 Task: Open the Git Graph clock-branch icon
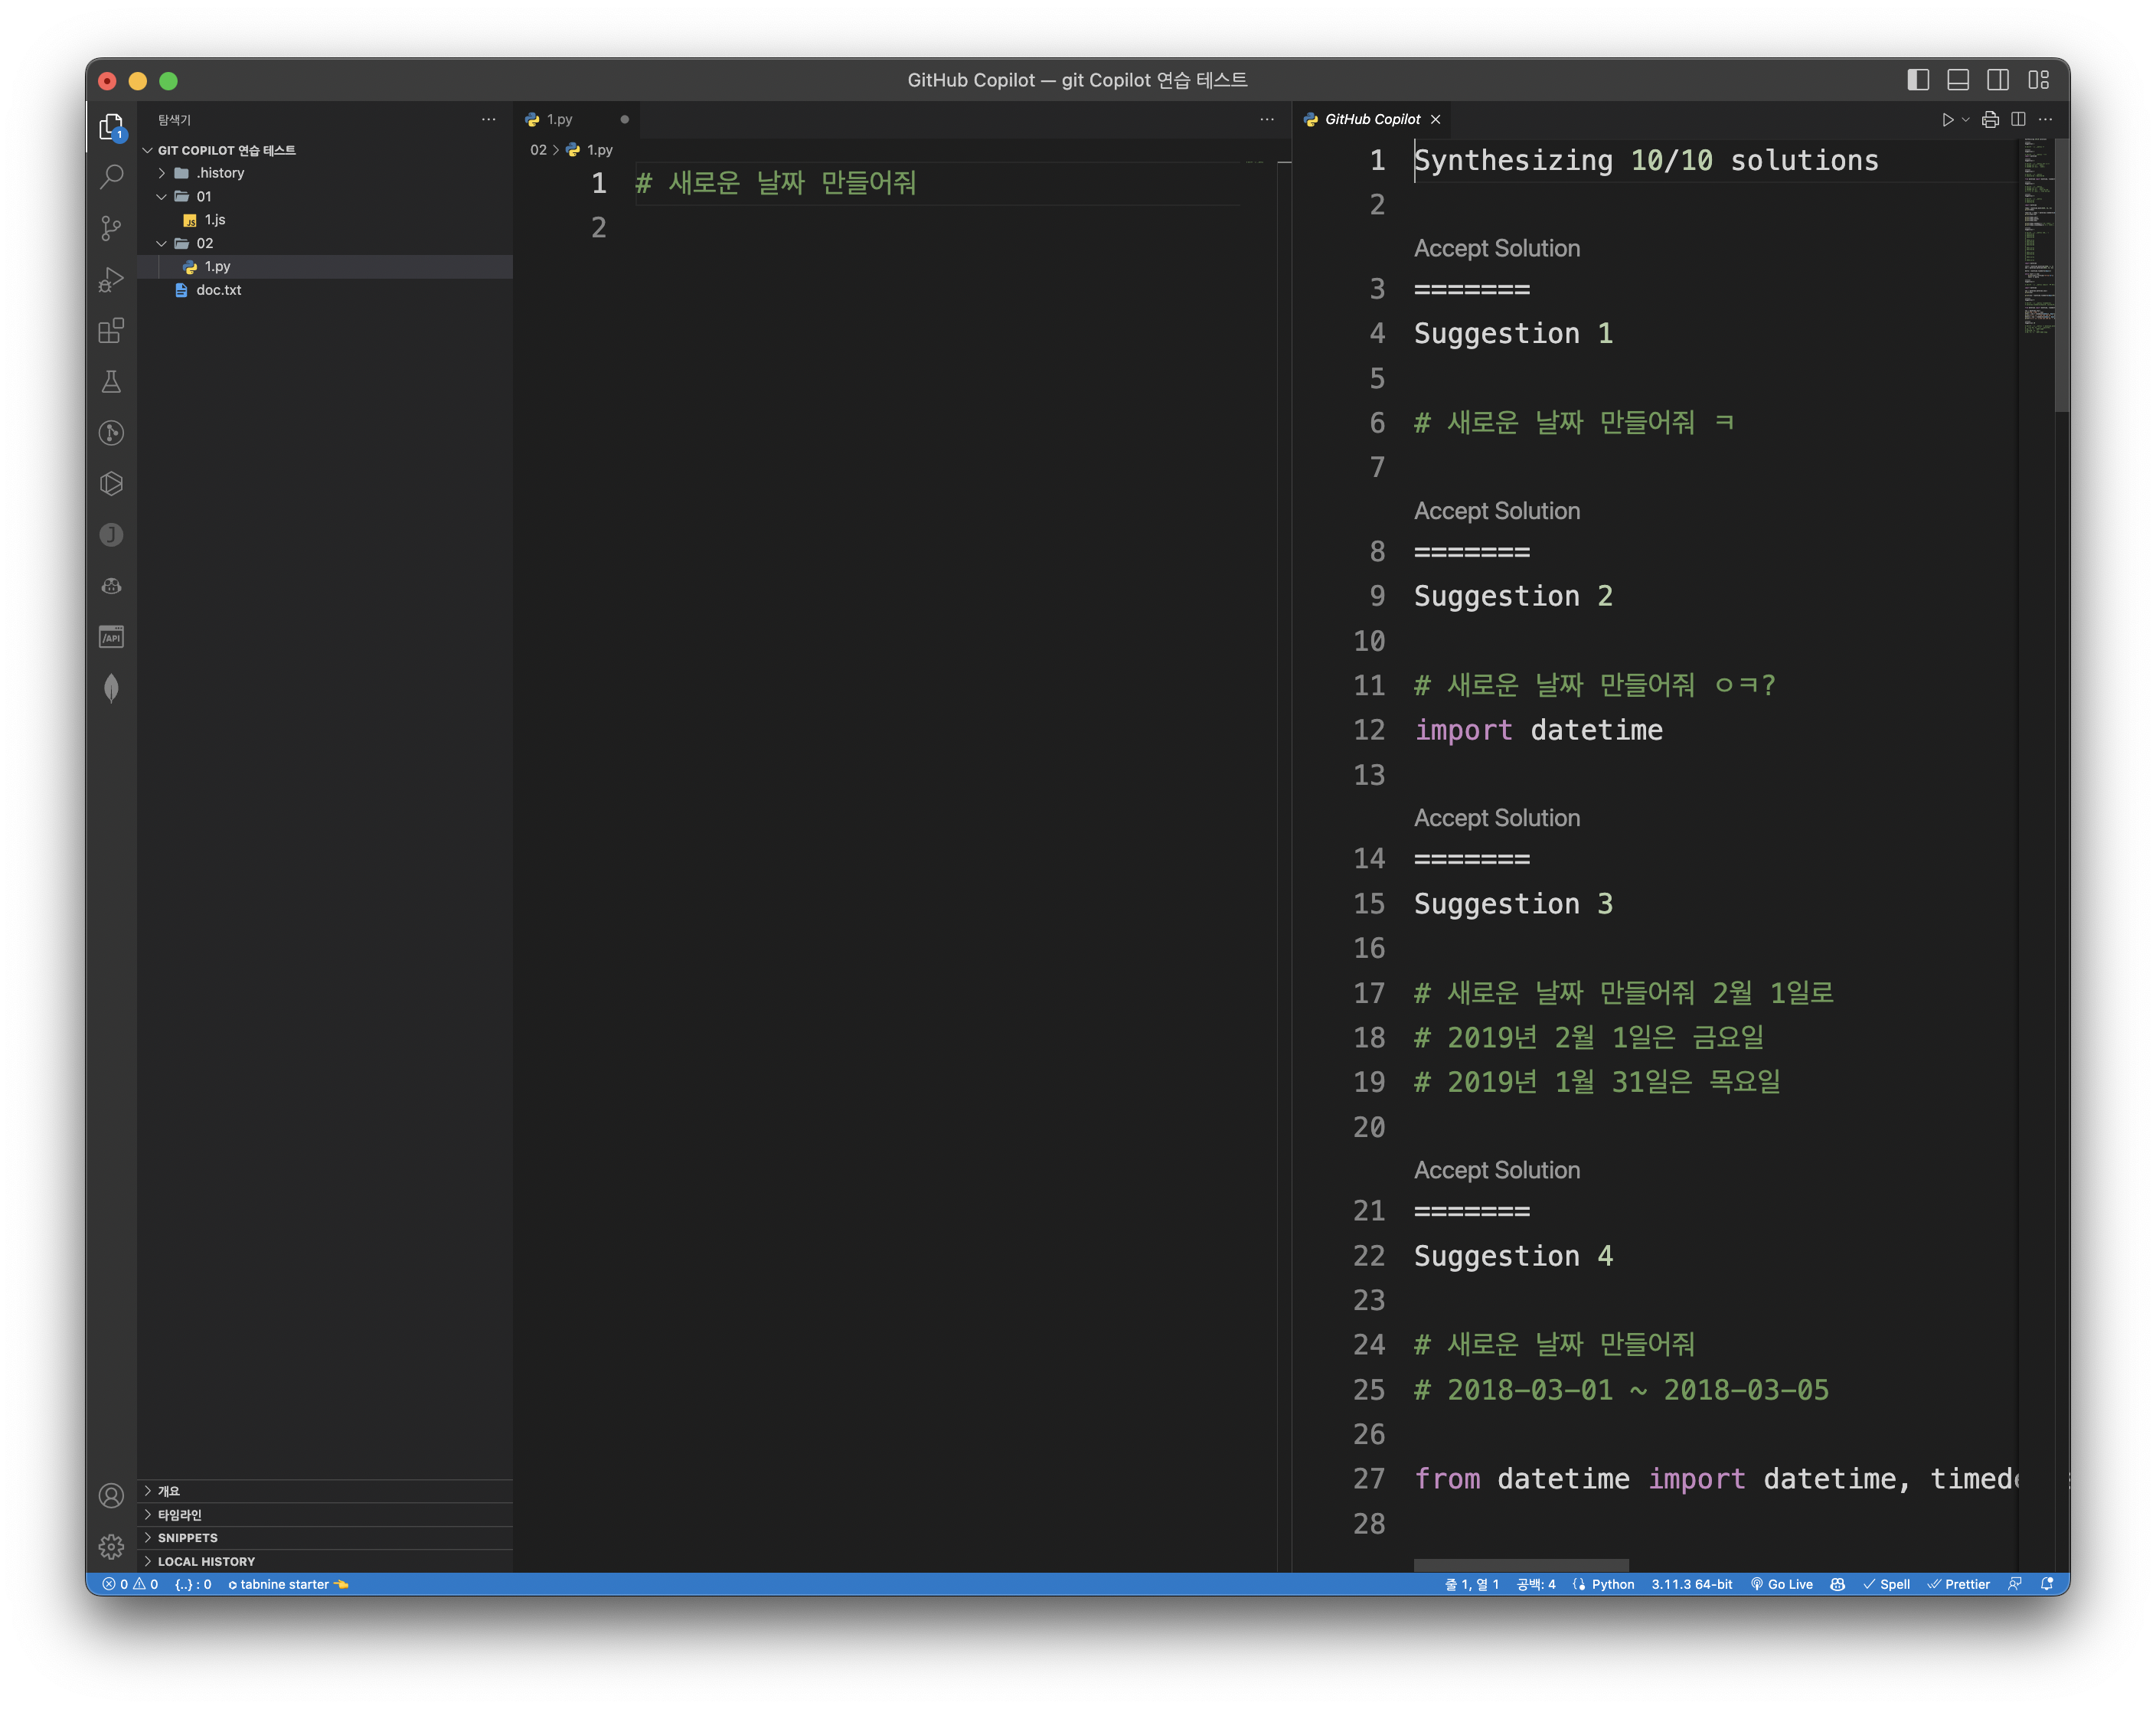click(x=111, y=432)
